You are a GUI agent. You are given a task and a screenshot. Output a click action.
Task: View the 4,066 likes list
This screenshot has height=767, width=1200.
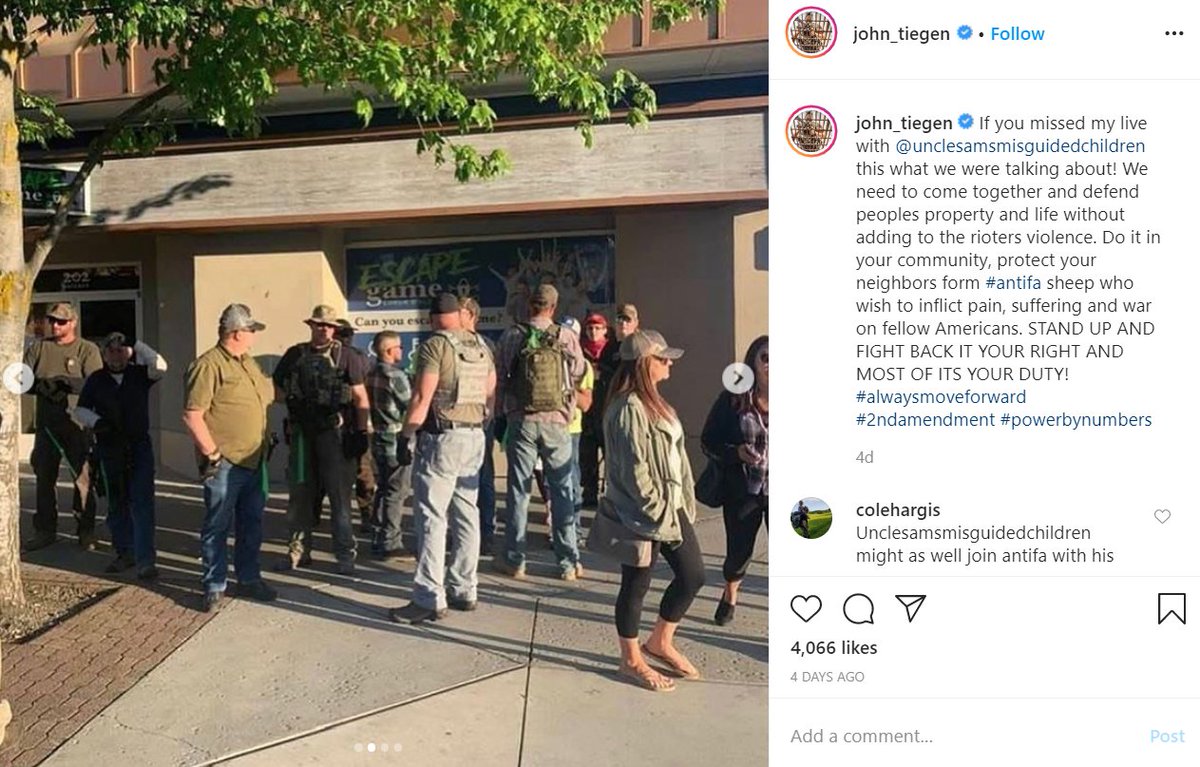pyautogui.click(x=834, y=648)
